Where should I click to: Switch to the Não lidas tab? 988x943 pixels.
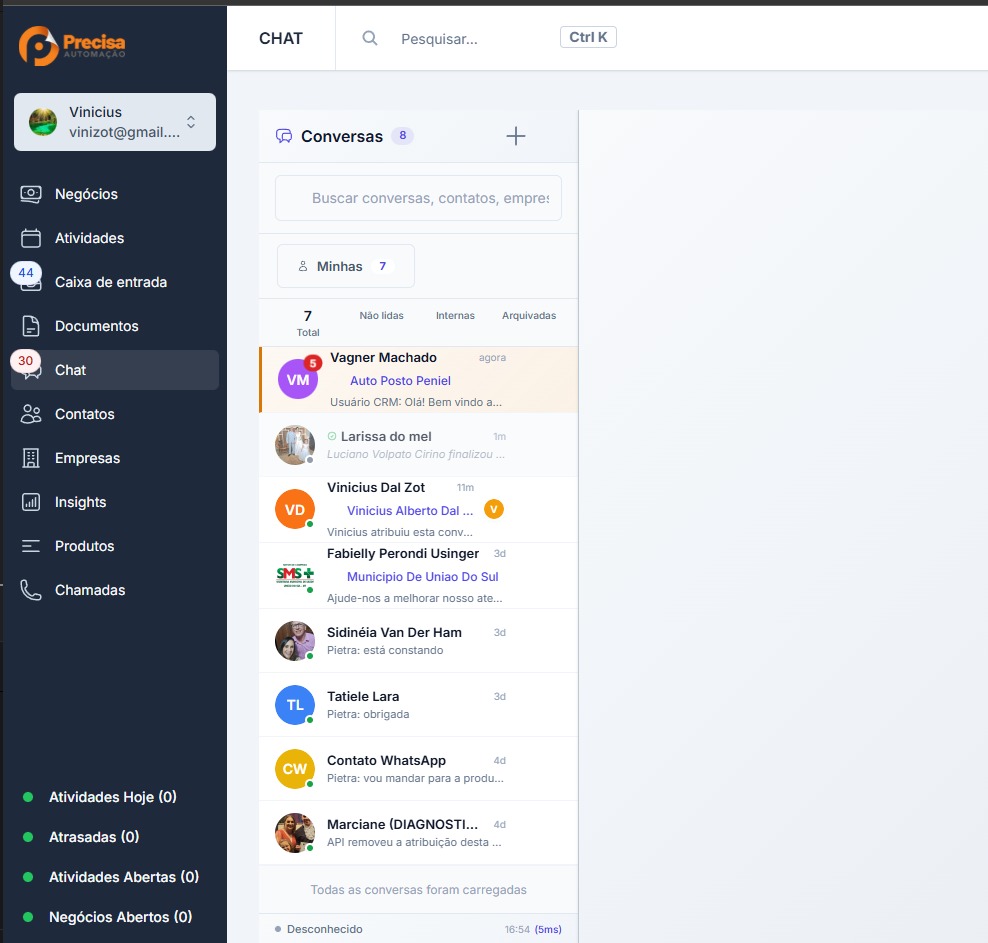[x=381, y=316]
